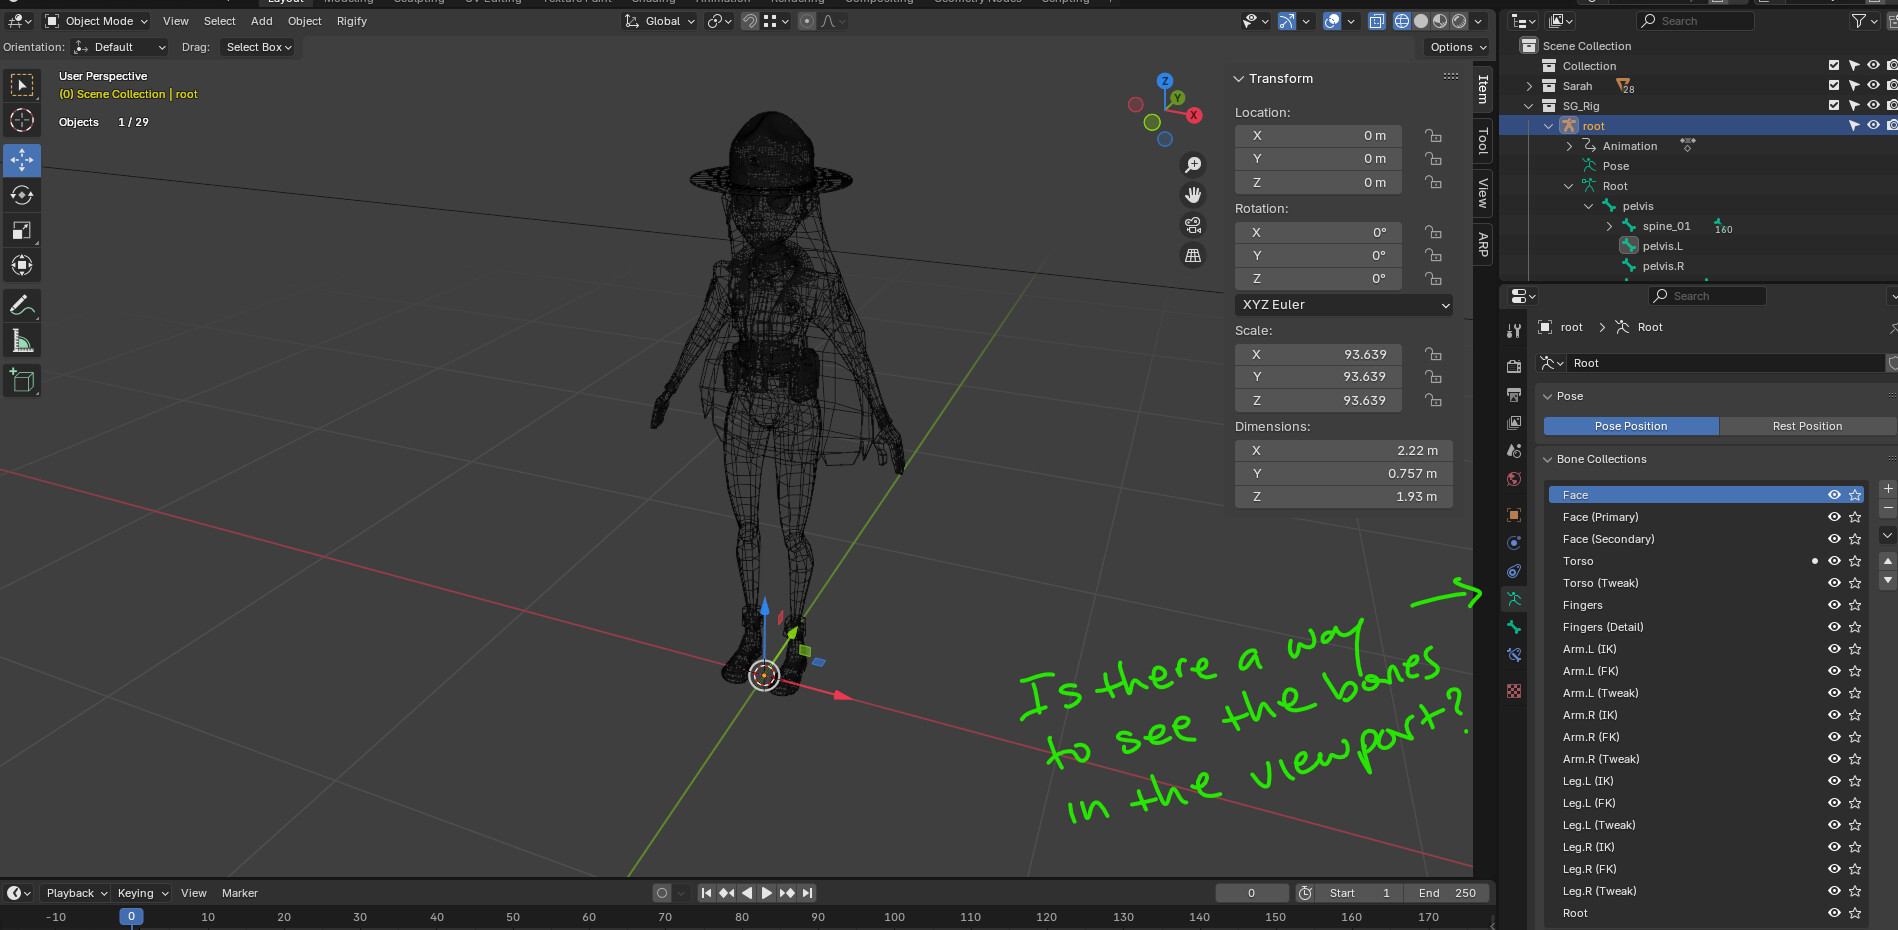Activate the Measure tool
This screenshot has height=930, width=1898.
click(x=22, y=341)
